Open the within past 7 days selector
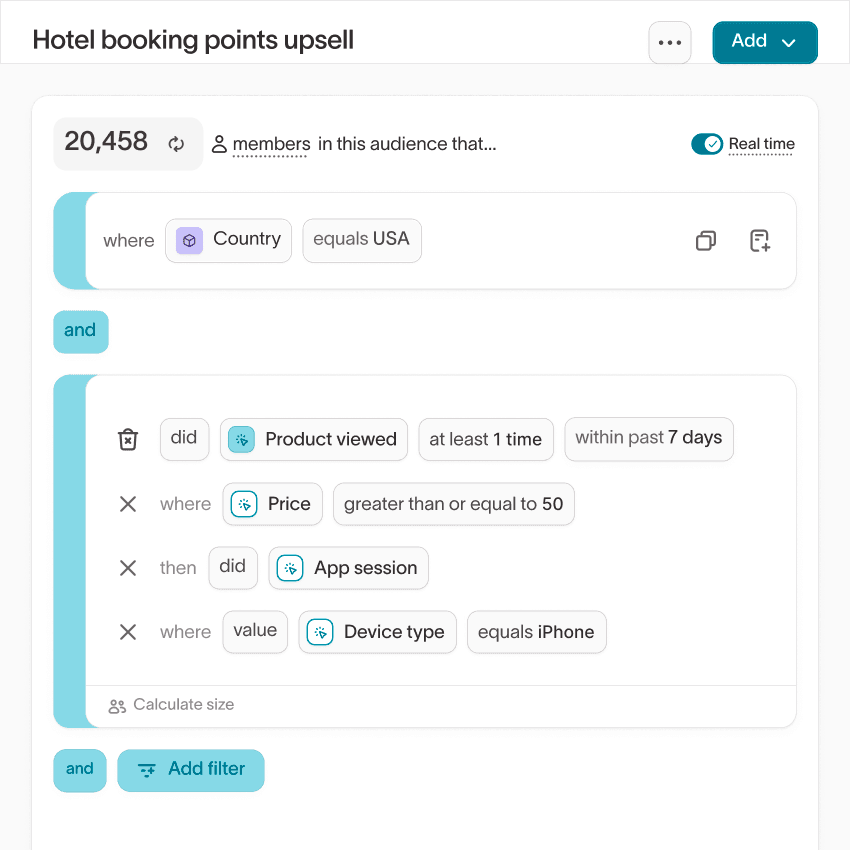The height and width of the screenshot is (850, 850). pos(648,439)
